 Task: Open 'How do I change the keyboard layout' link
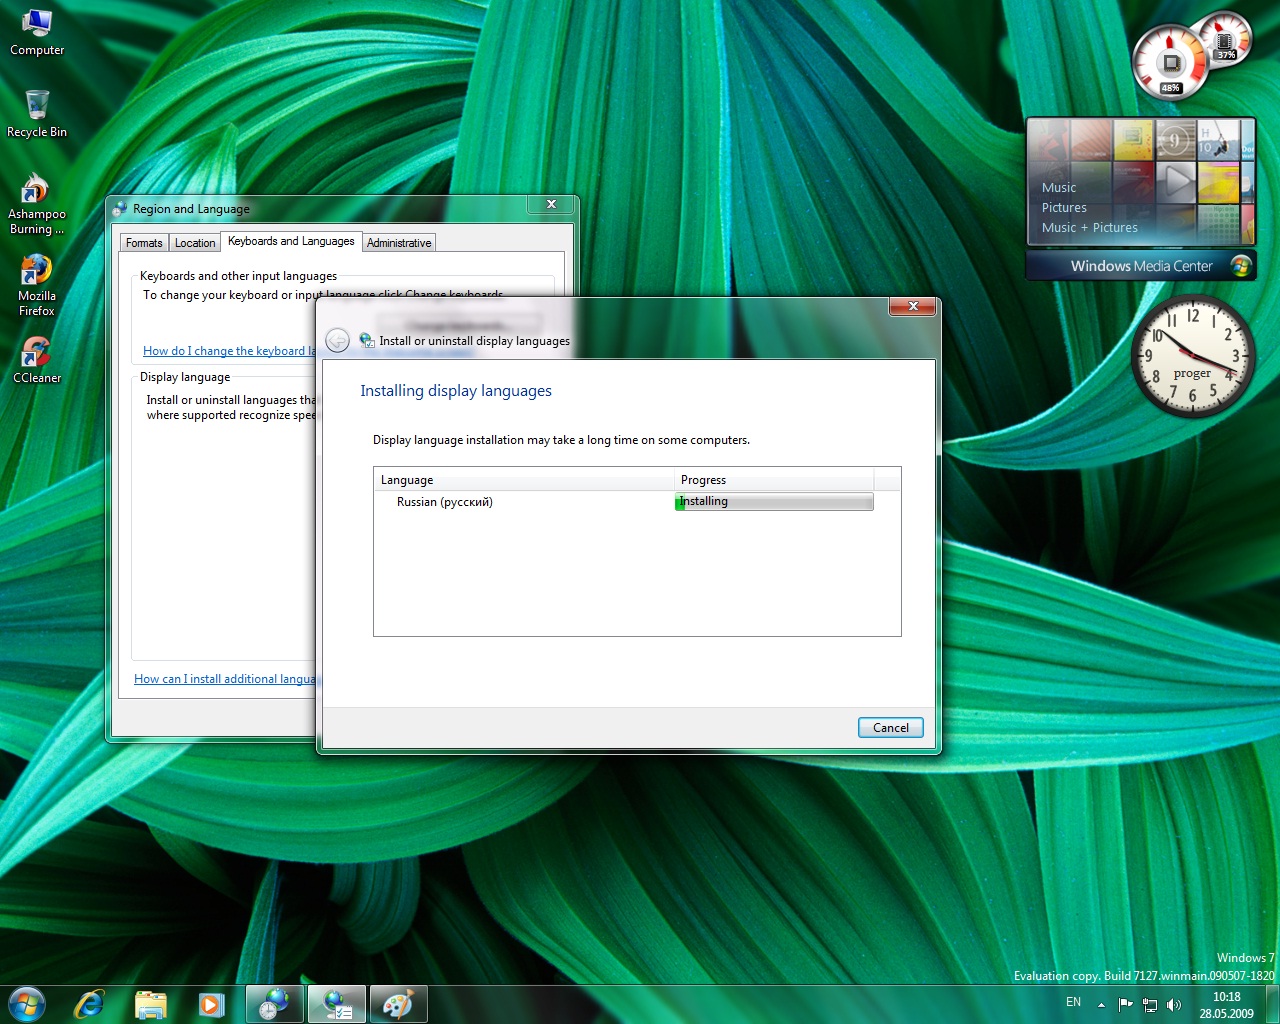229,351
